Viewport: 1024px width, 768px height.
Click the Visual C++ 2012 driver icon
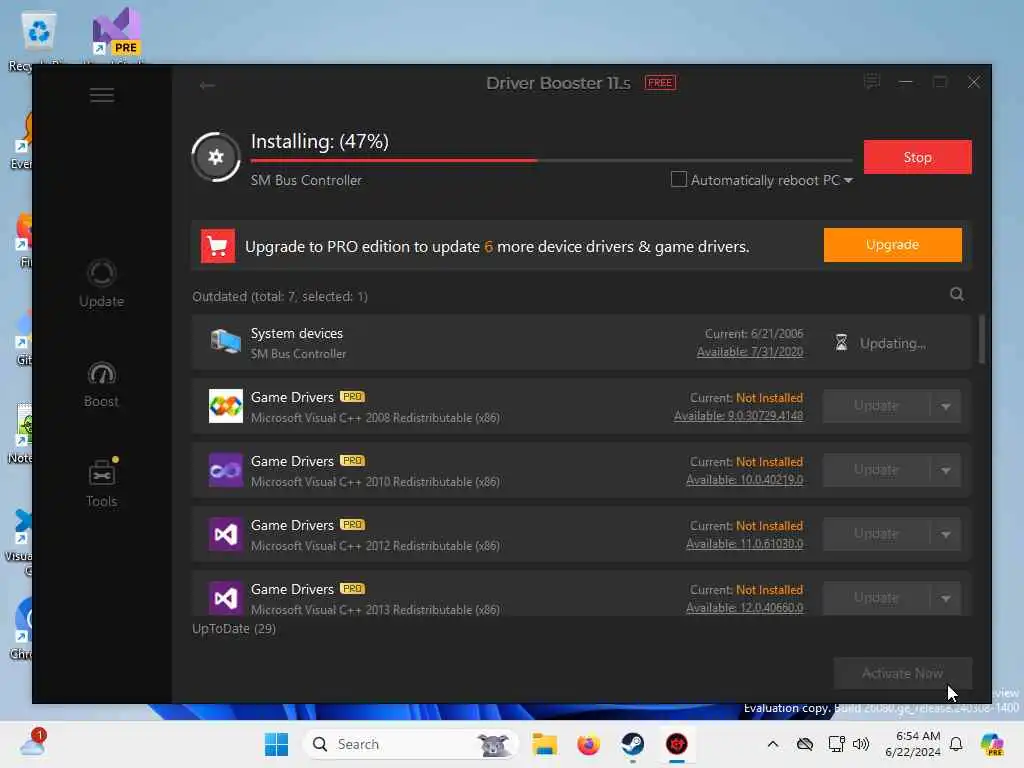(225, 534)
